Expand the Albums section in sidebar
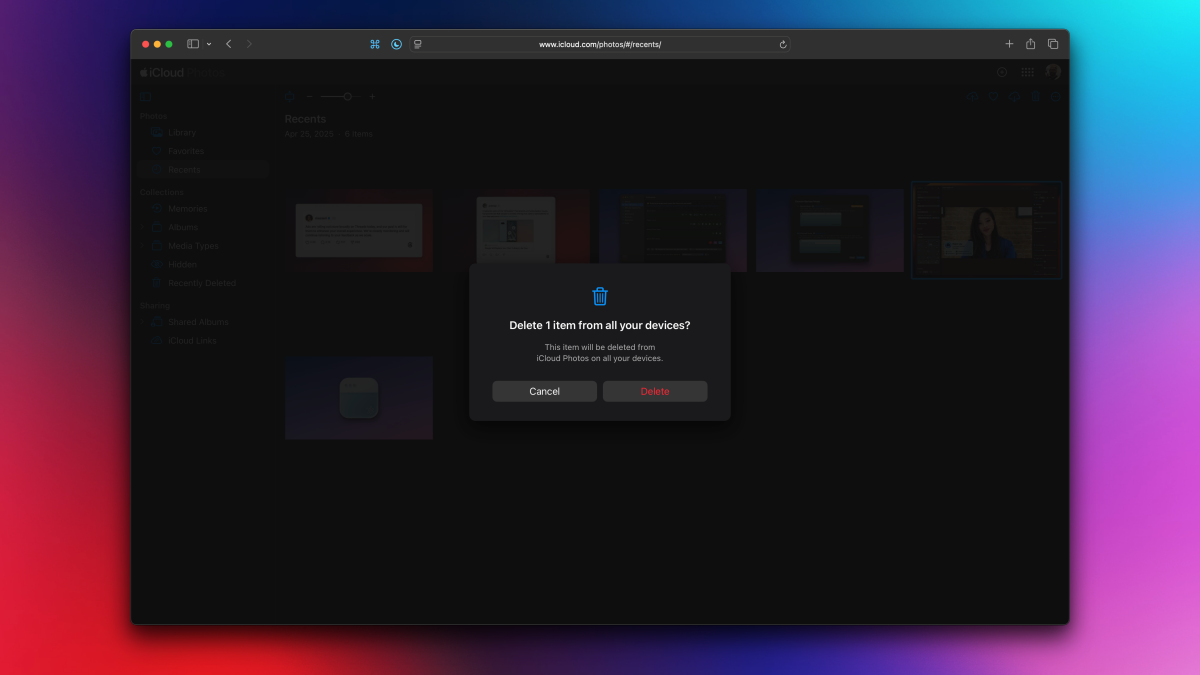The width and height of the screenshot is (1200, 675). pos(144,227)
